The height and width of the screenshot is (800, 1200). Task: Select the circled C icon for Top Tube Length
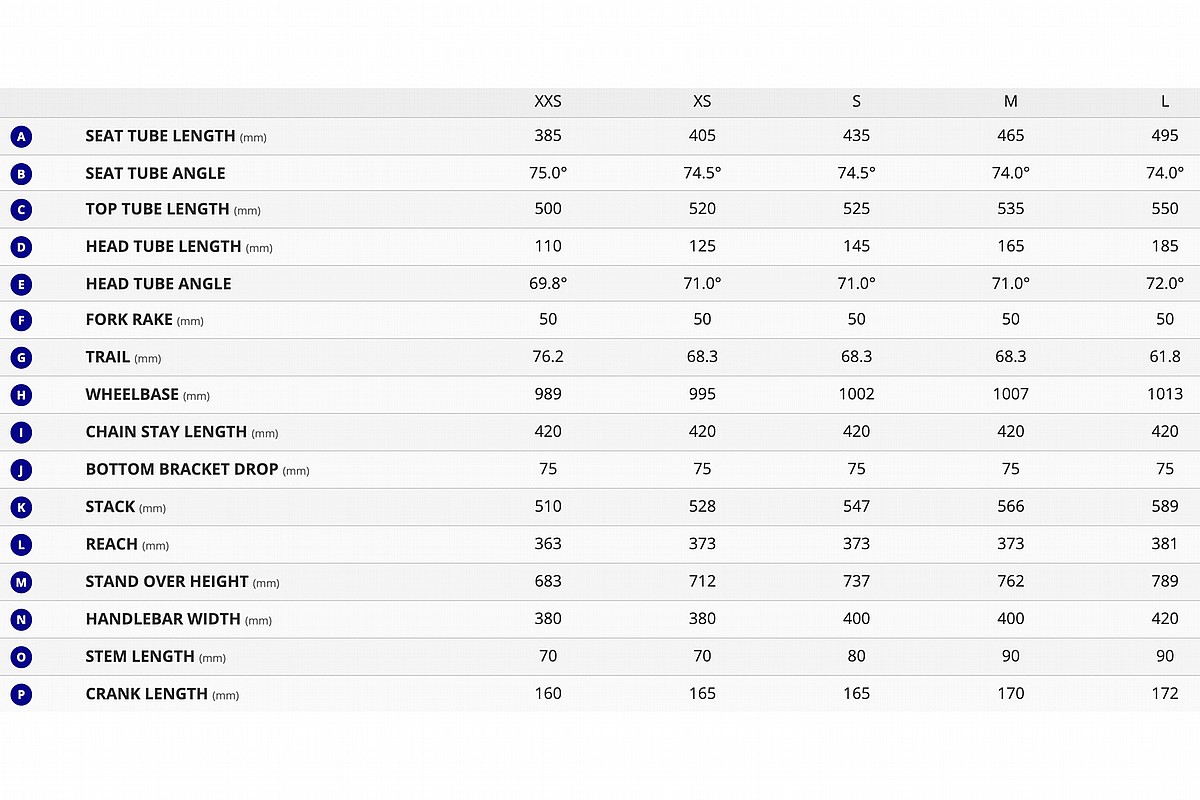click(21, 210)
